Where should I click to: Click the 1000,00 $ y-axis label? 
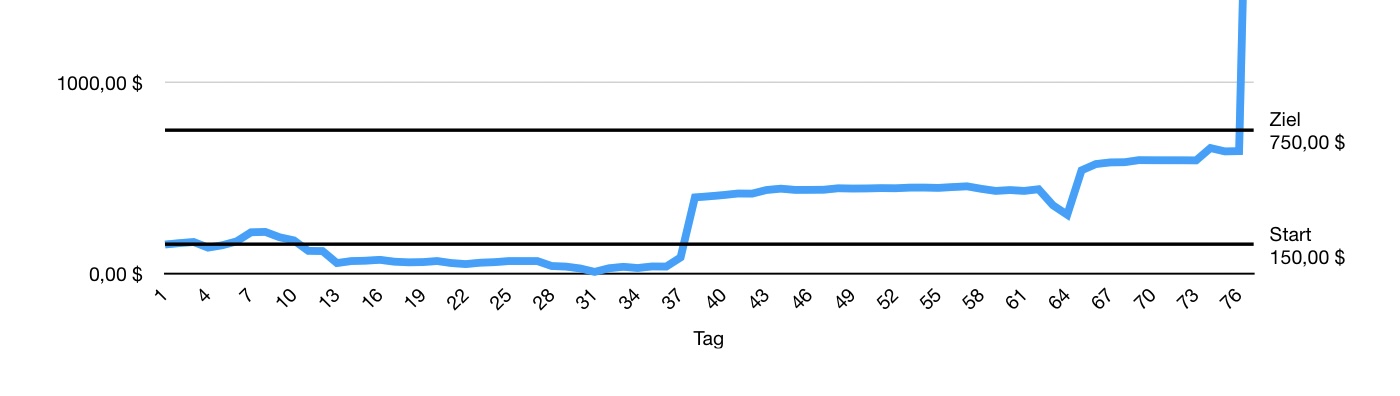pos(99,84)
